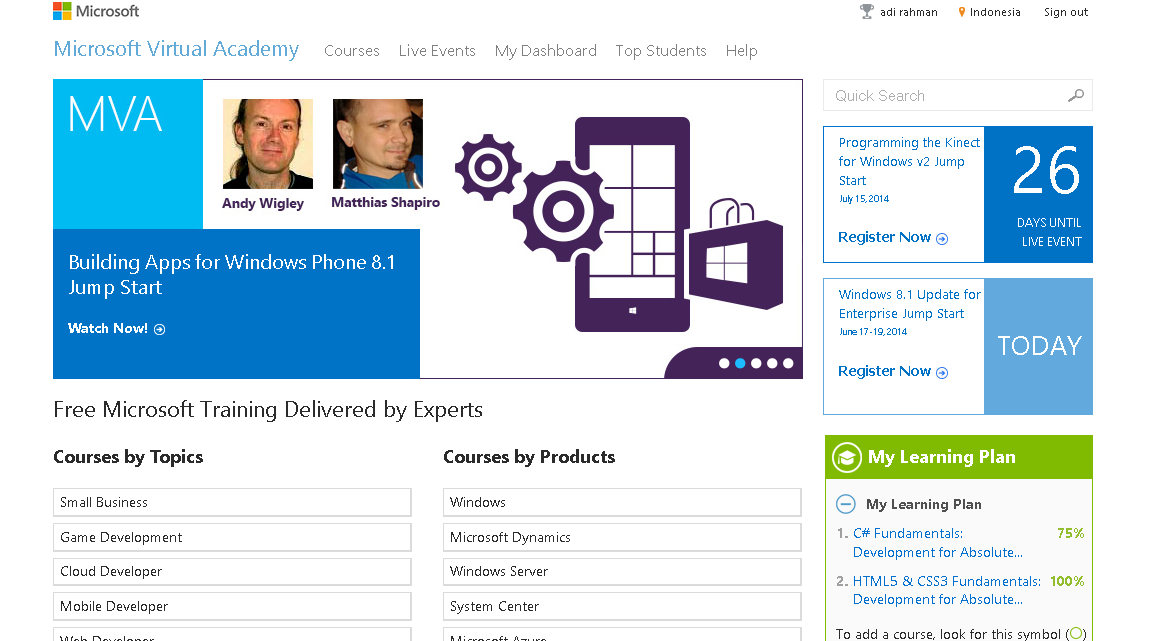The width and height of the screenshot is (1167, 641).
Task: Click the trophy icon next to adi rahman
Action: pos(866,12)
